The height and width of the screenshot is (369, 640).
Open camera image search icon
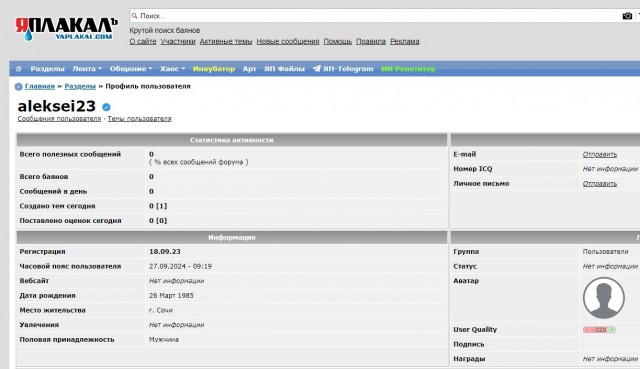tap(627, 16)
